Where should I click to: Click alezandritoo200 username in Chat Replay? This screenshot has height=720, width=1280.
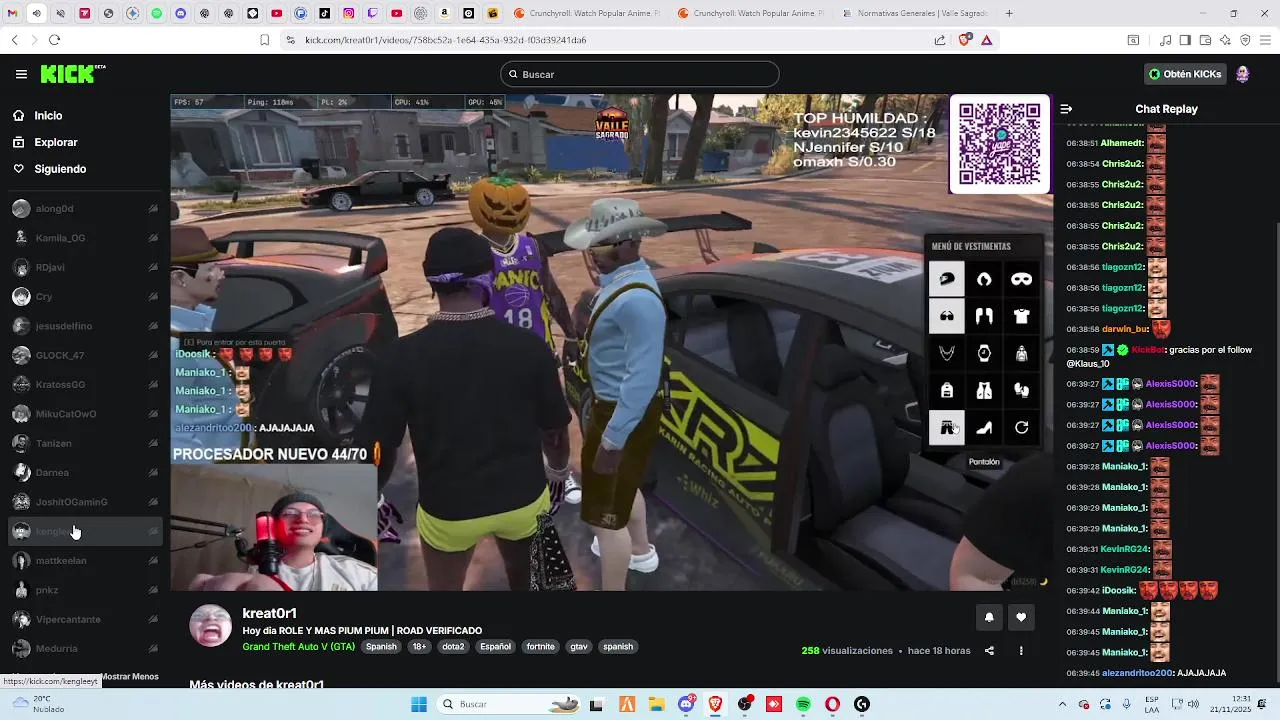(x=1138, y=673)
